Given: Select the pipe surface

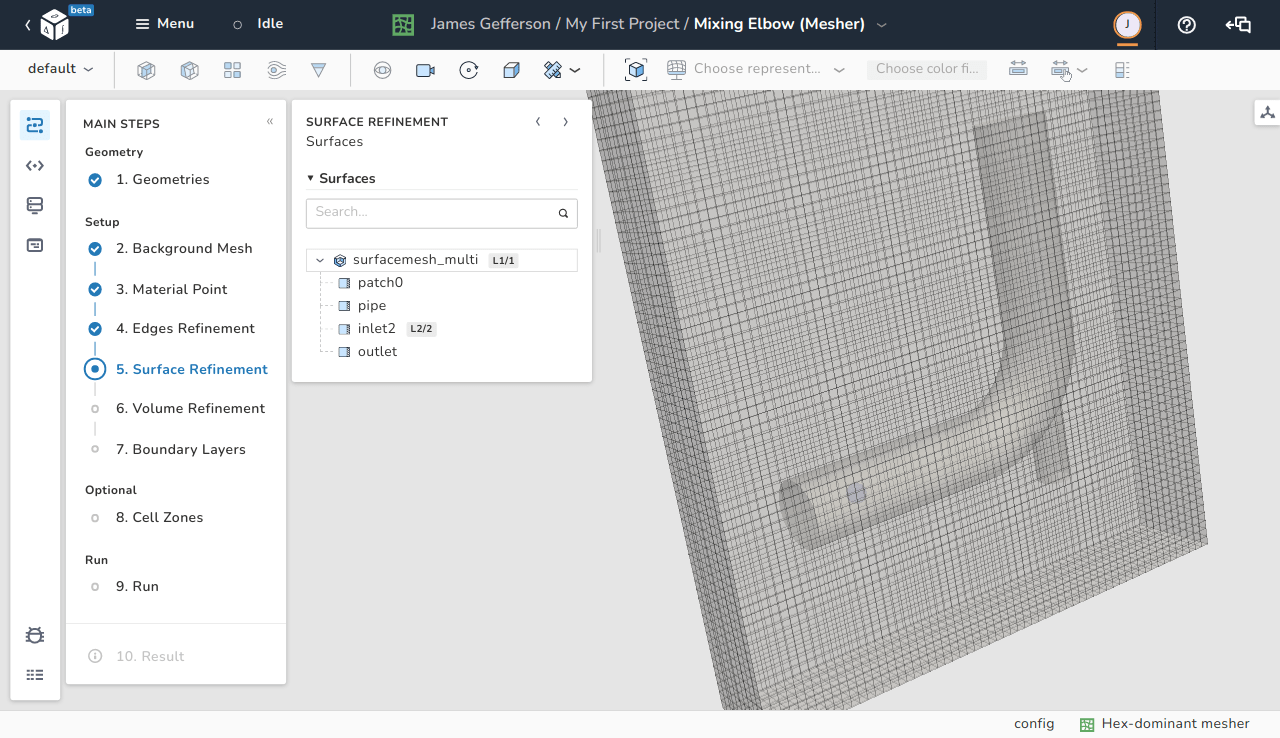Looking at the screenshot, I should (x=372, y=306).
